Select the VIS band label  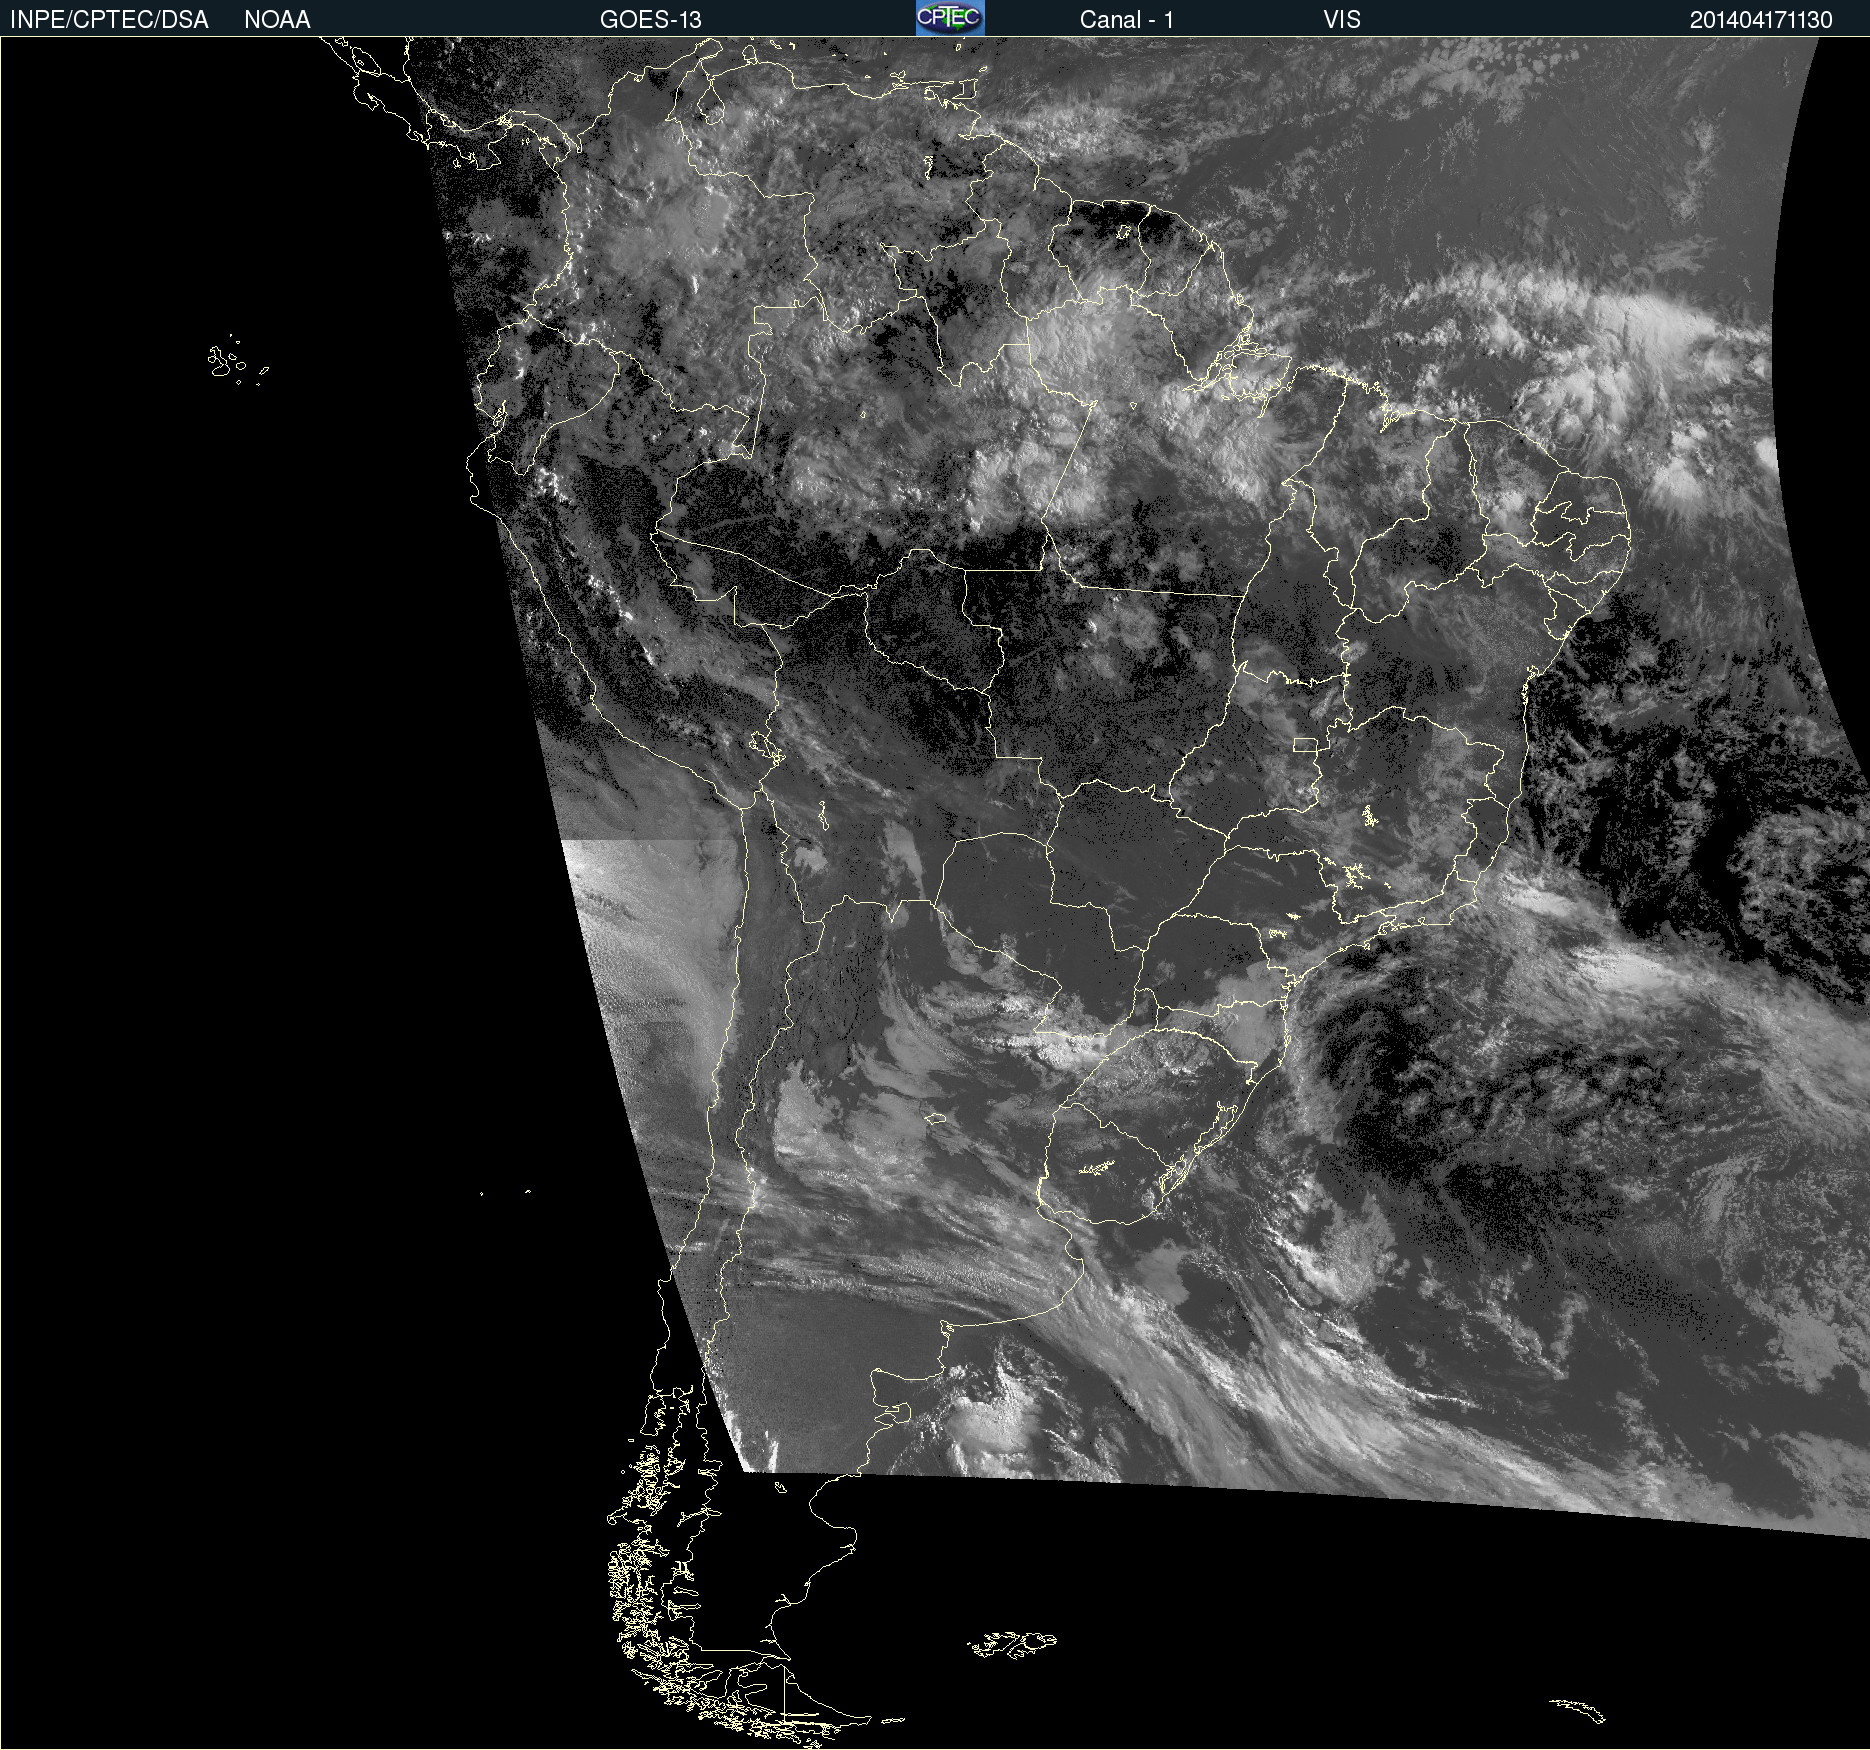click(1342, 20)
